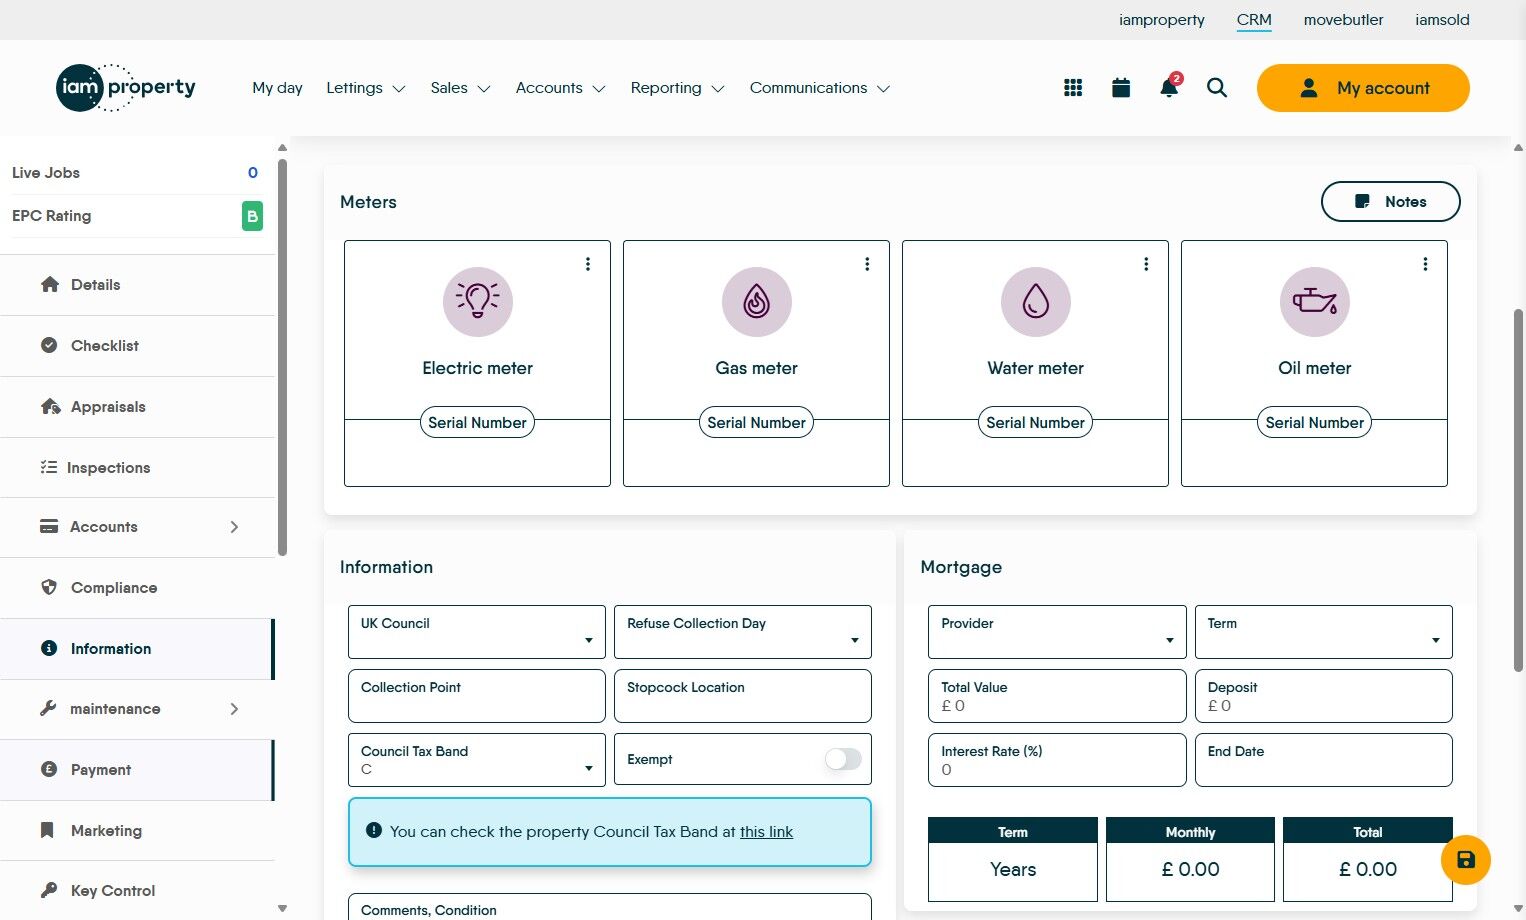Click the Live Jobs count
Image resolution: width=1526 pixels, height=920 pixels.
point(253,173)
